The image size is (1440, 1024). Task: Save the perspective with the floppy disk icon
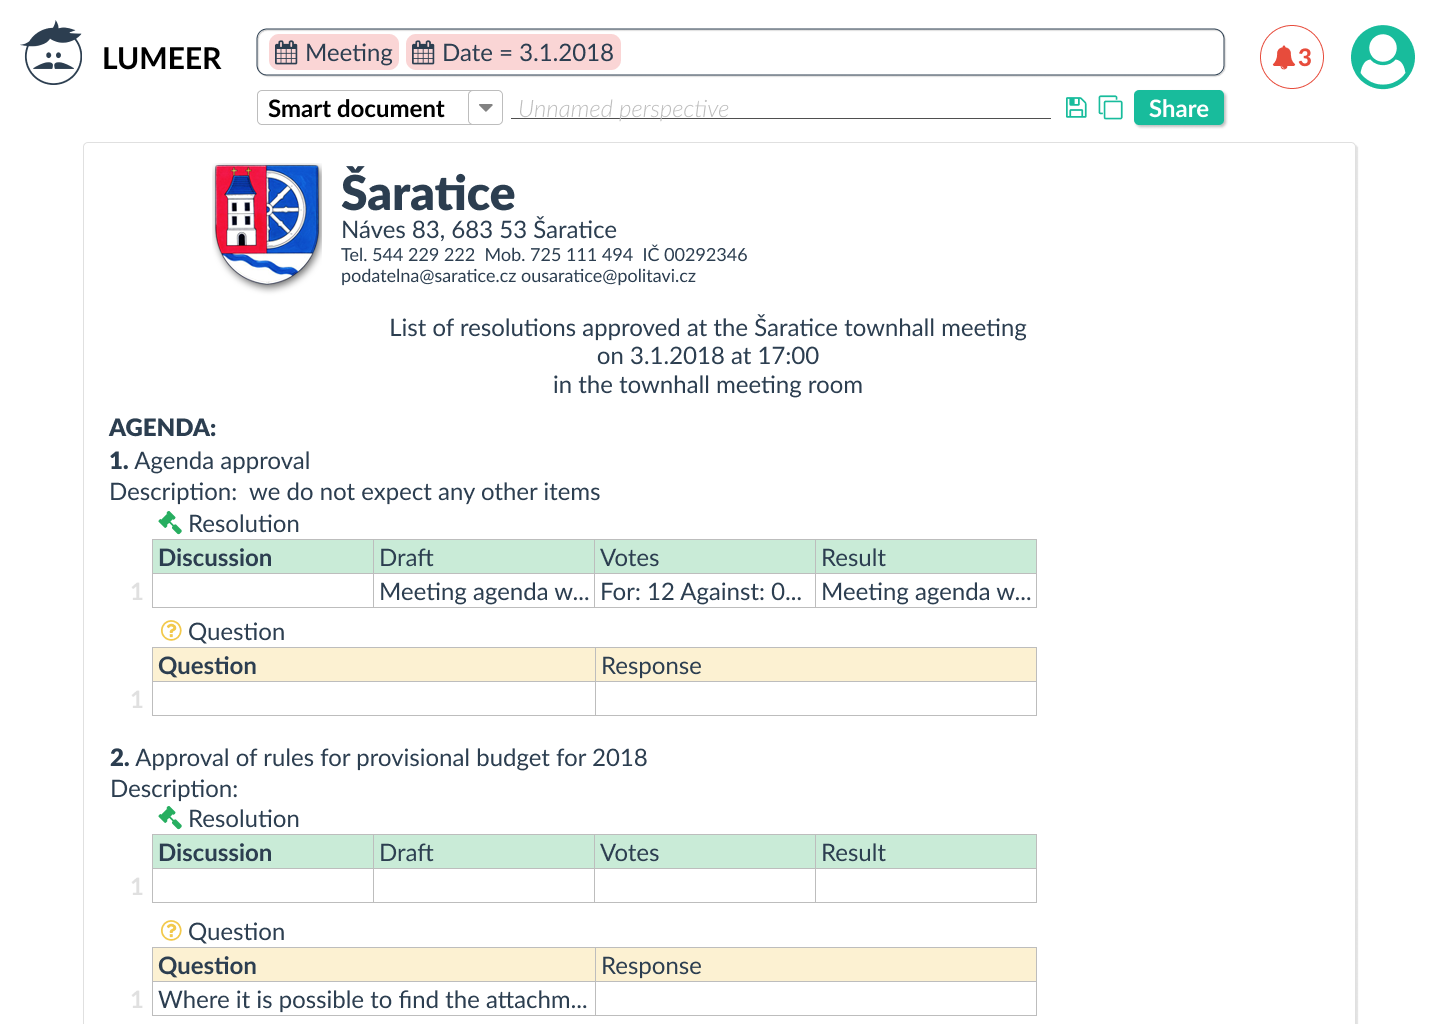tap(1076, 108)
